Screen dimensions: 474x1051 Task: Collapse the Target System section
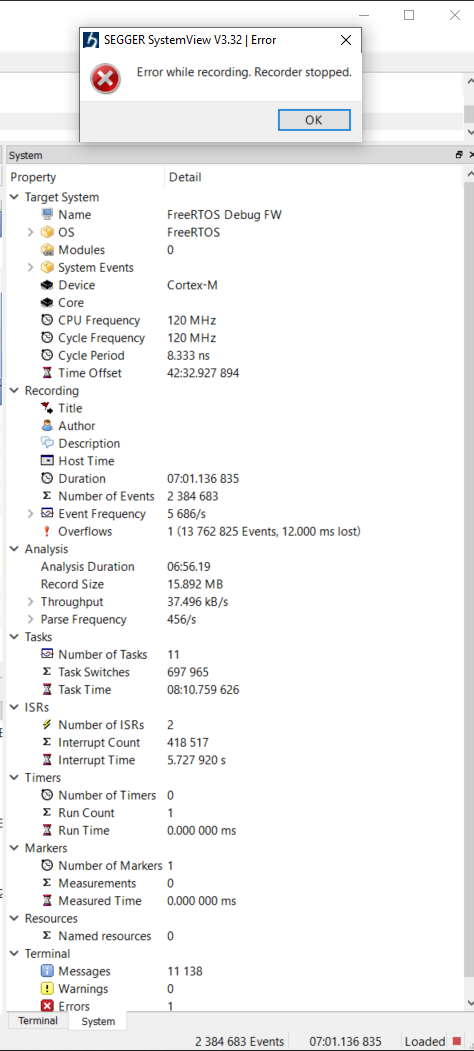point(15,197)
